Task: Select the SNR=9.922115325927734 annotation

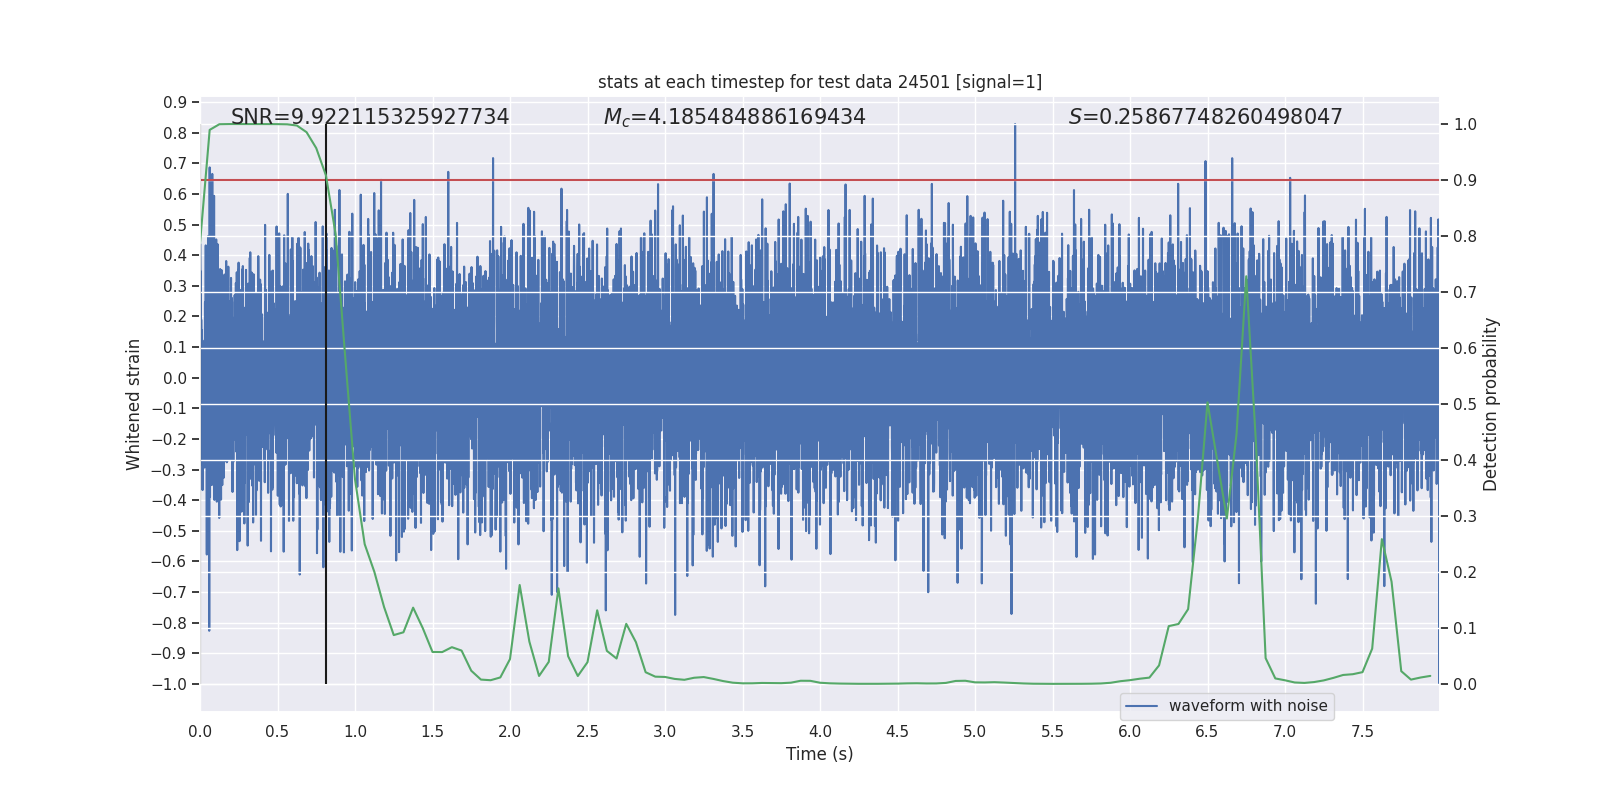Action: [370, 117]
